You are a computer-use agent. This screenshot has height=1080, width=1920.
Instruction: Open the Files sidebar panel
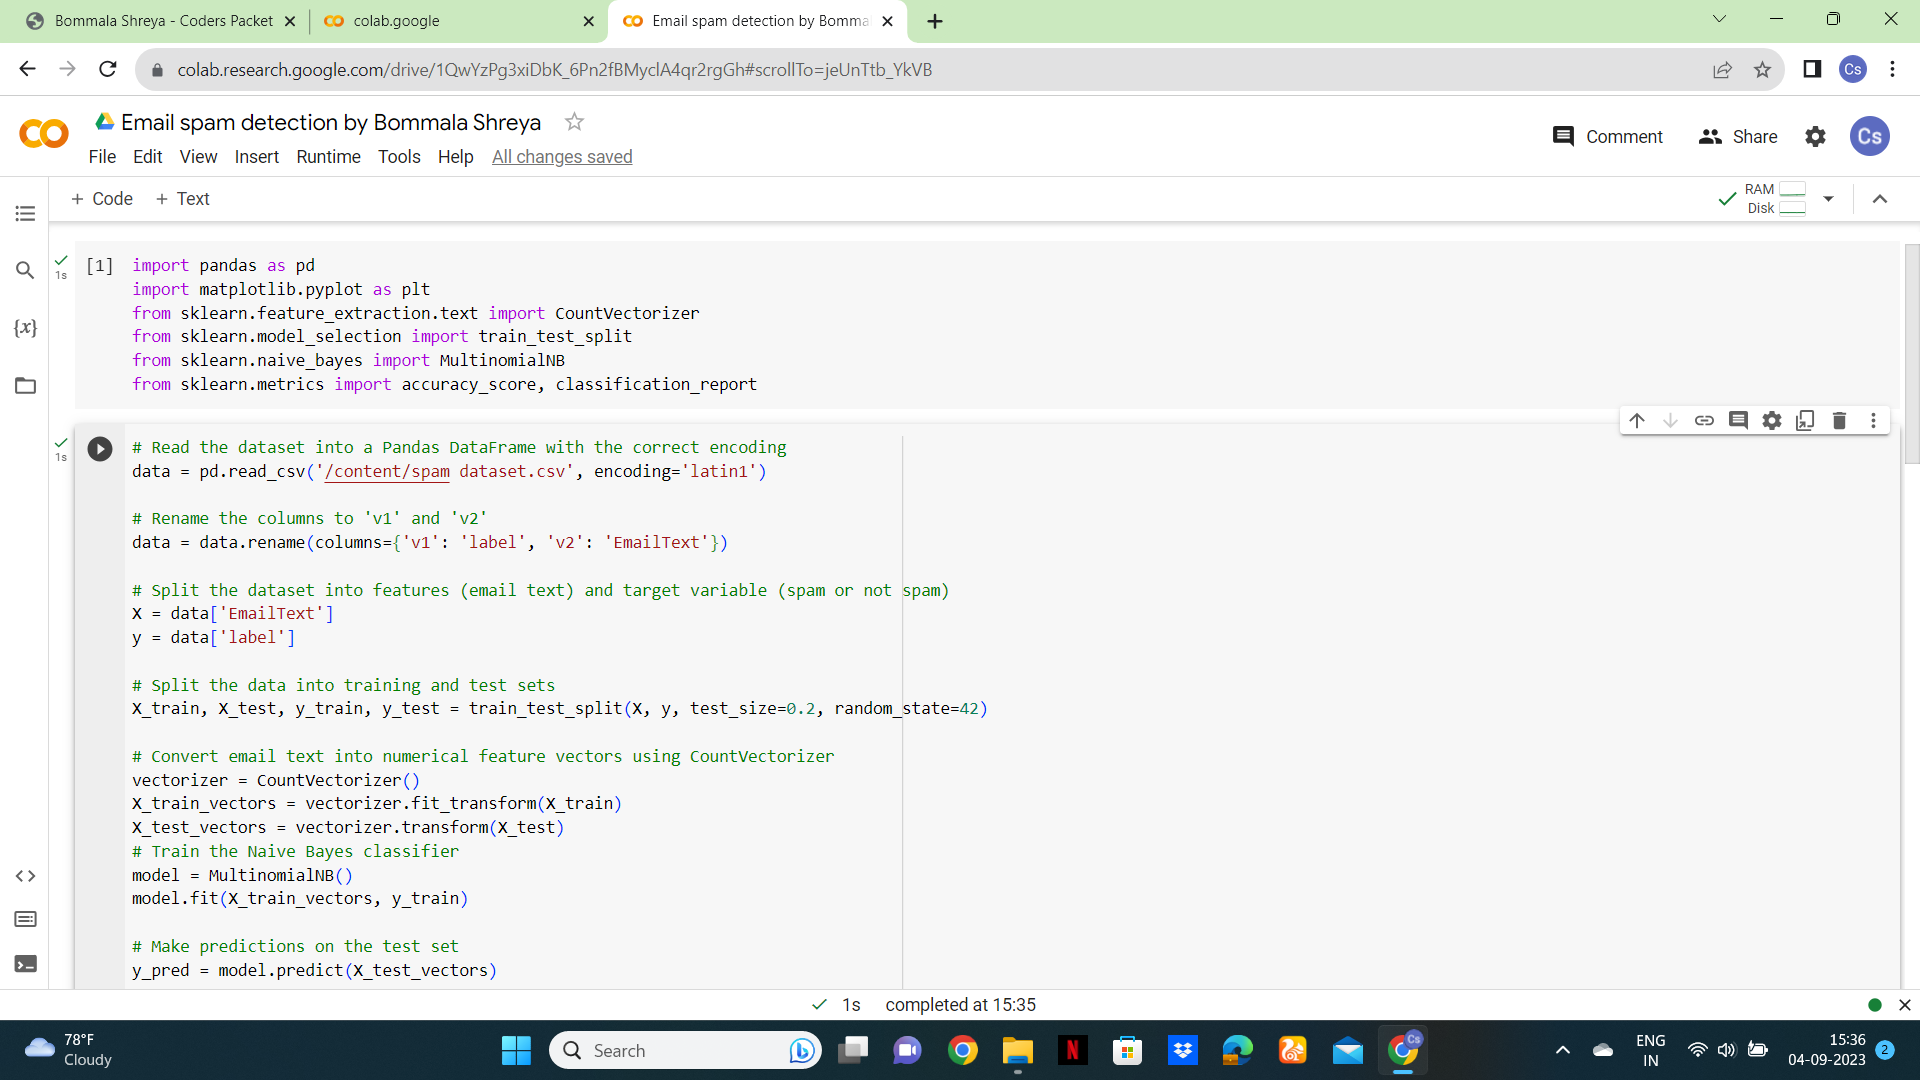(x=25, y=386)
